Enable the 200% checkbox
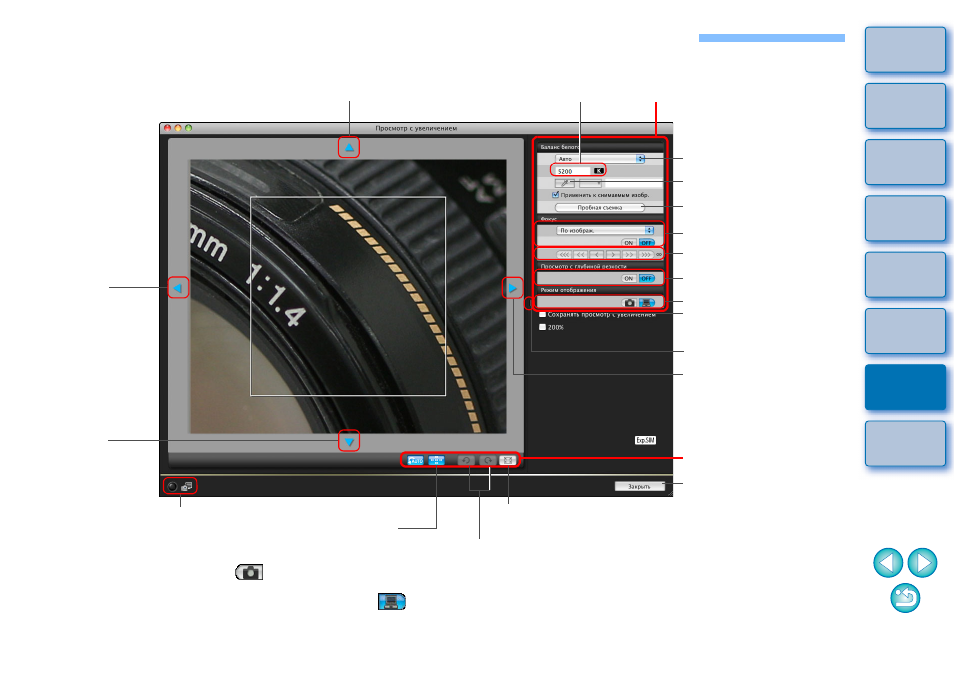This screenshot has width=954, height=674. coord(543,327)
